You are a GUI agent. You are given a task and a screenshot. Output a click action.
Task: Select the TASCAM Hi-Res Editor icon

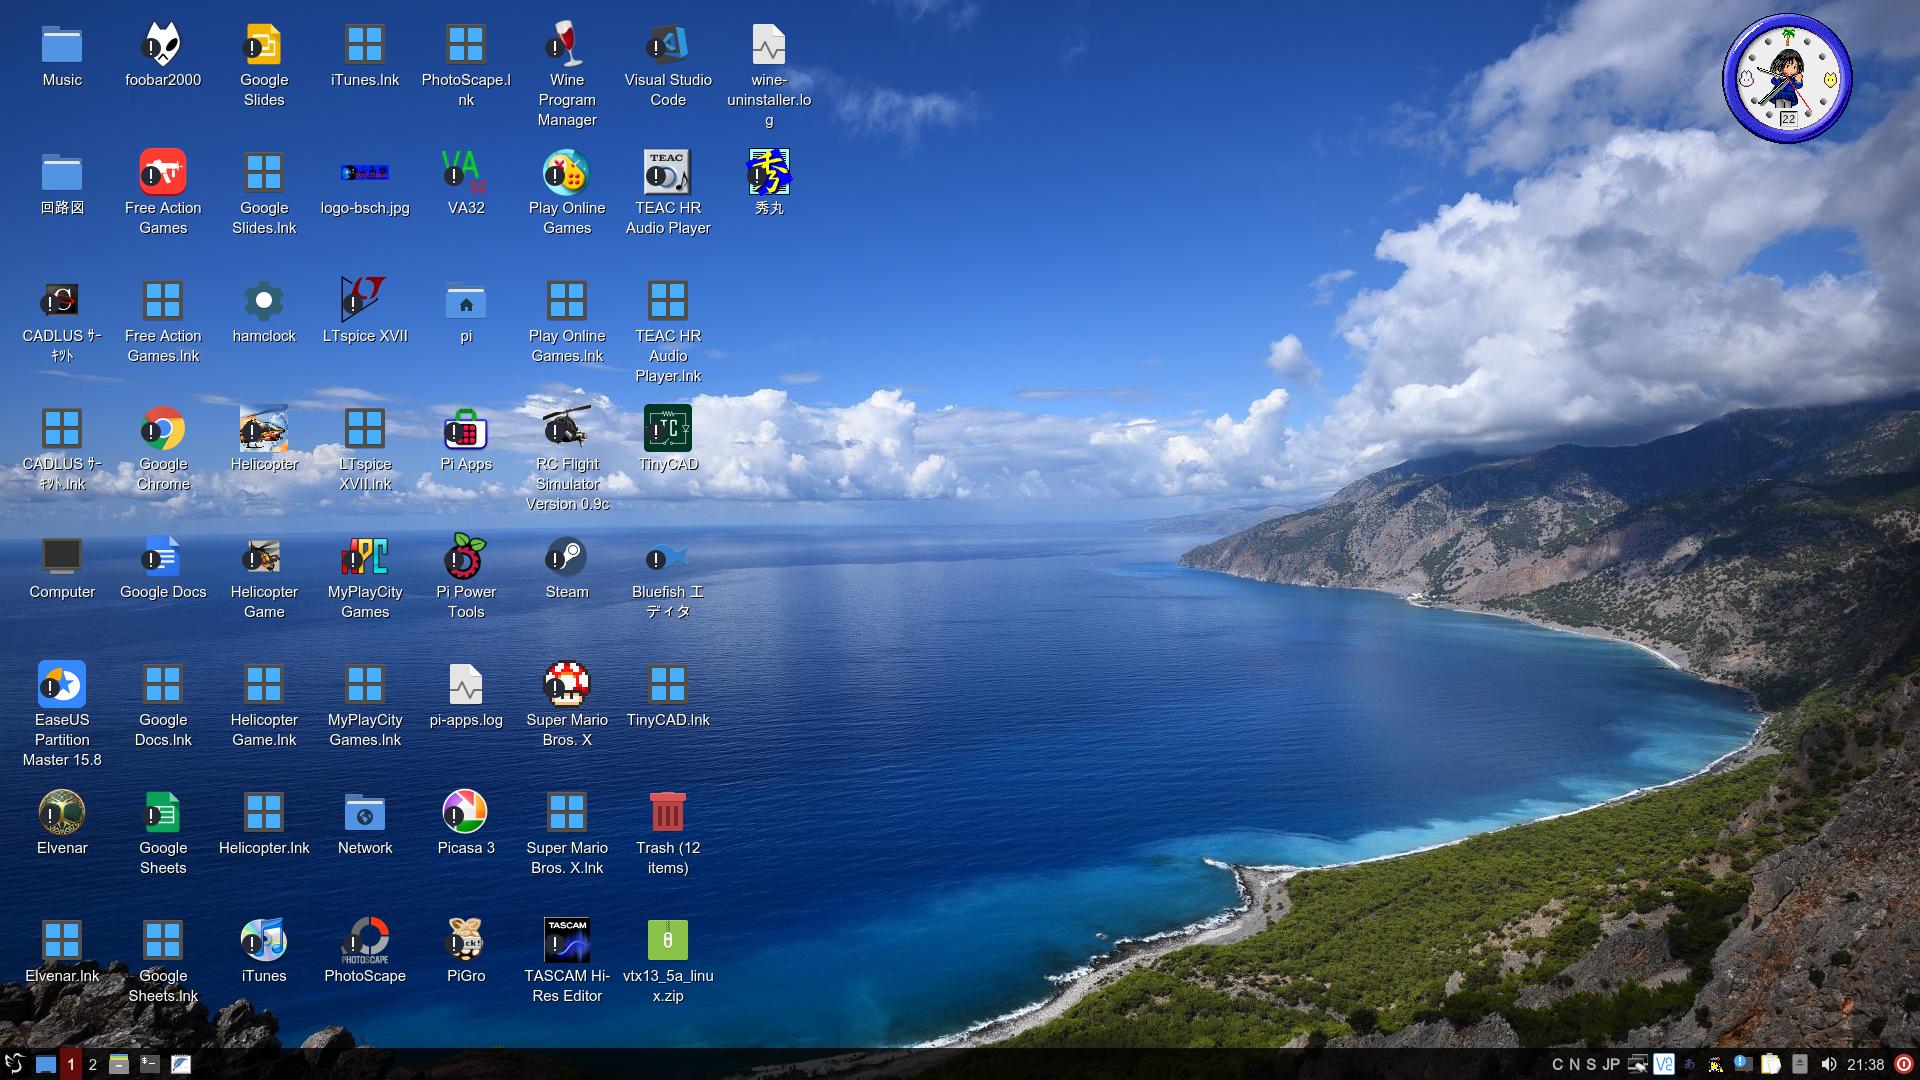point(567,941)
